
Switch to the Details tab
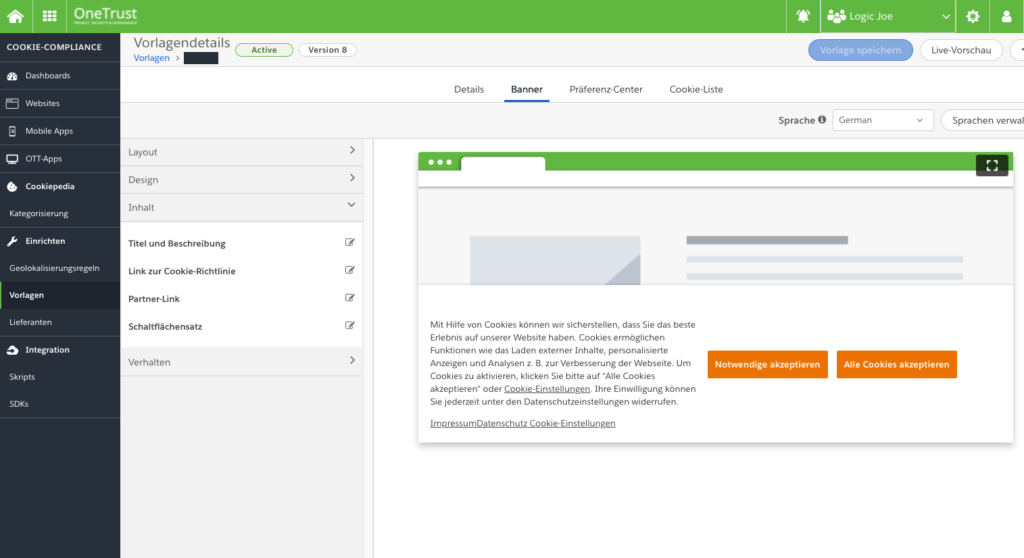coord(469,90)
